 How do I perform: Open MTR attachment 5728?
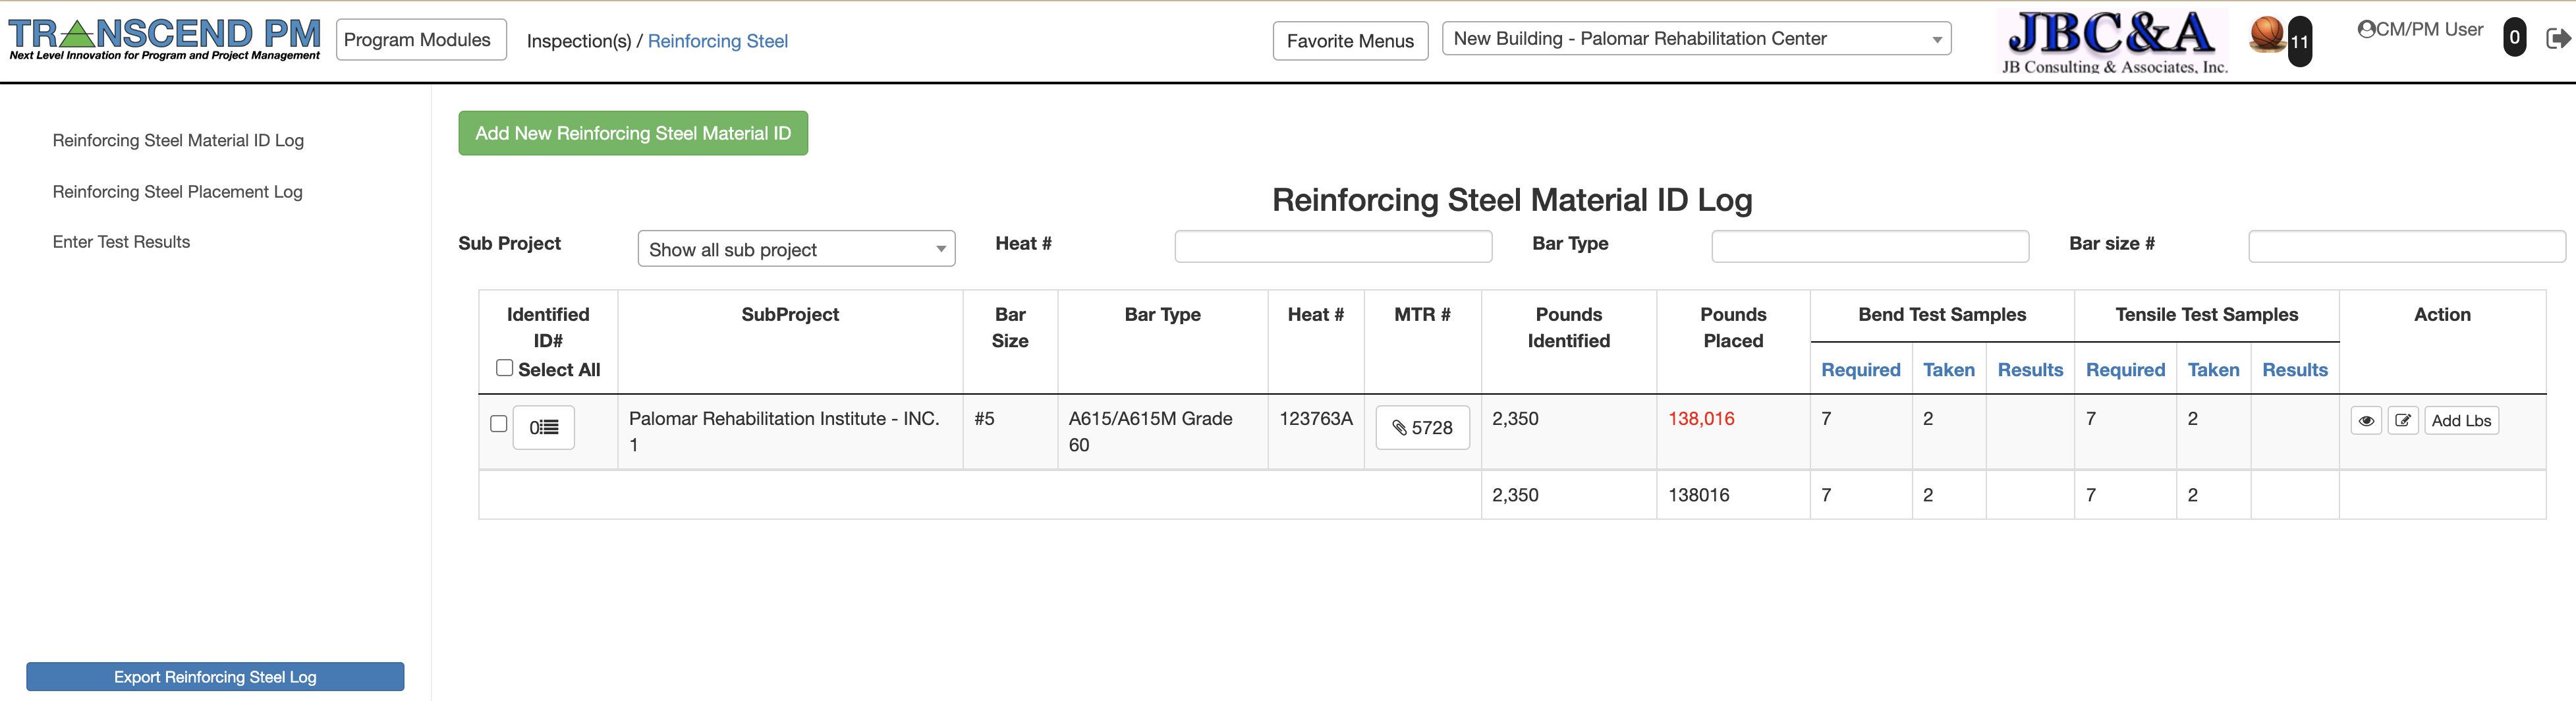pyautogui.click(x=1423, y=428)
